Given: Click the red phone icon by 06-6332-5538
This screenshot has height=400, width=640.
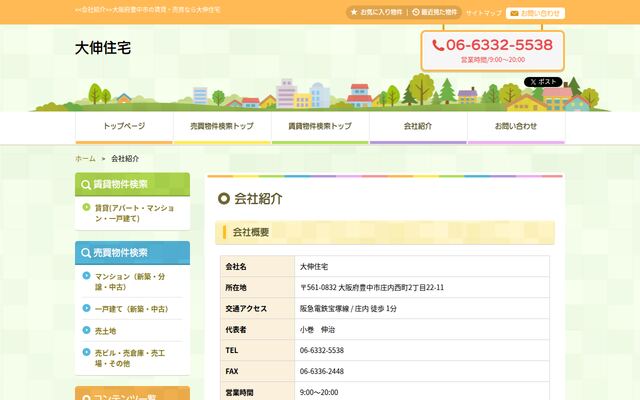Looking at the screenshot, I should click(438, 45).
